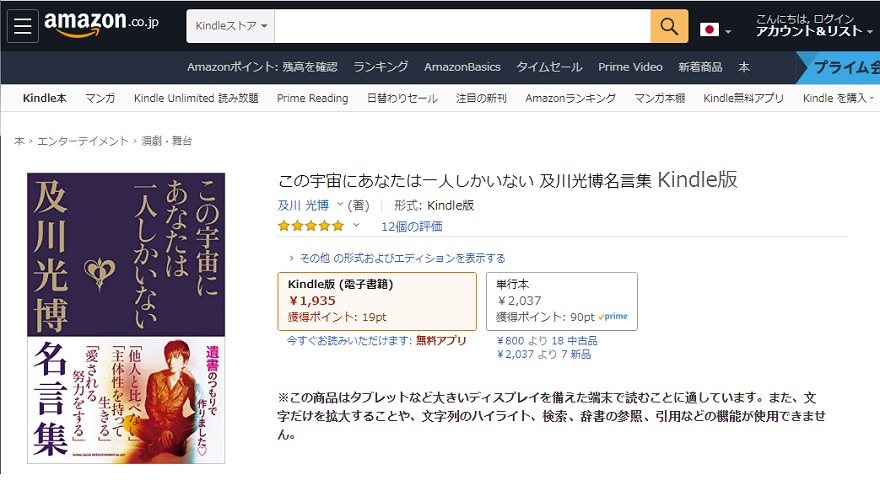This screenshot has height=480, width=880.
Task: Expand the language dropdown arrow beside the flag
Action: [728, 32]
